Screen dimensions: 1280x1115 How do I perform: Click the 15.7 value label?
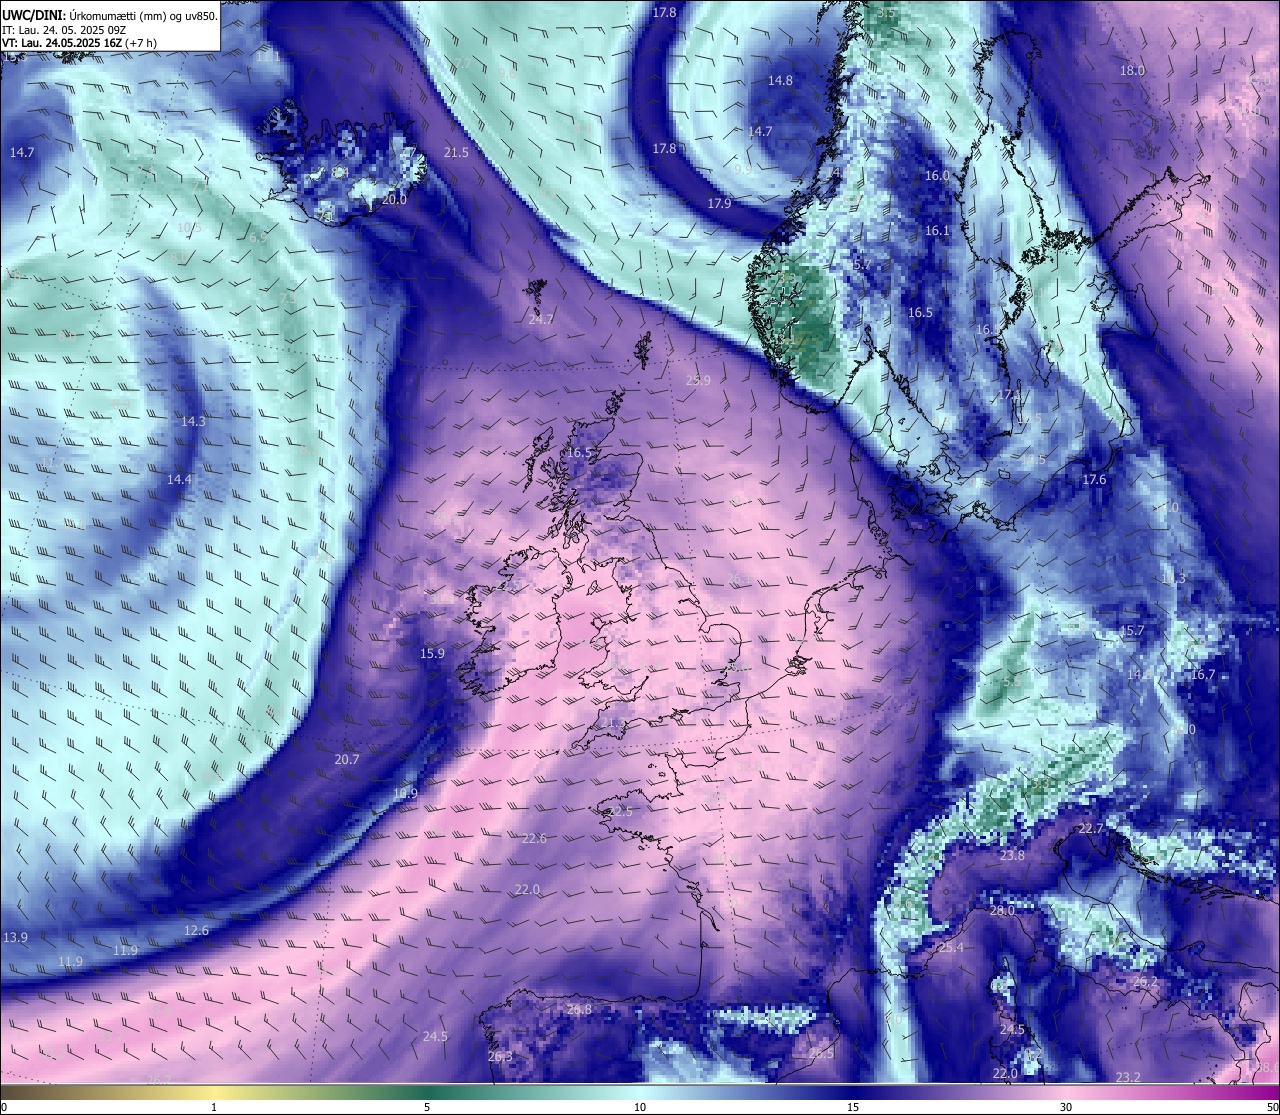[x=1131, y=630]
